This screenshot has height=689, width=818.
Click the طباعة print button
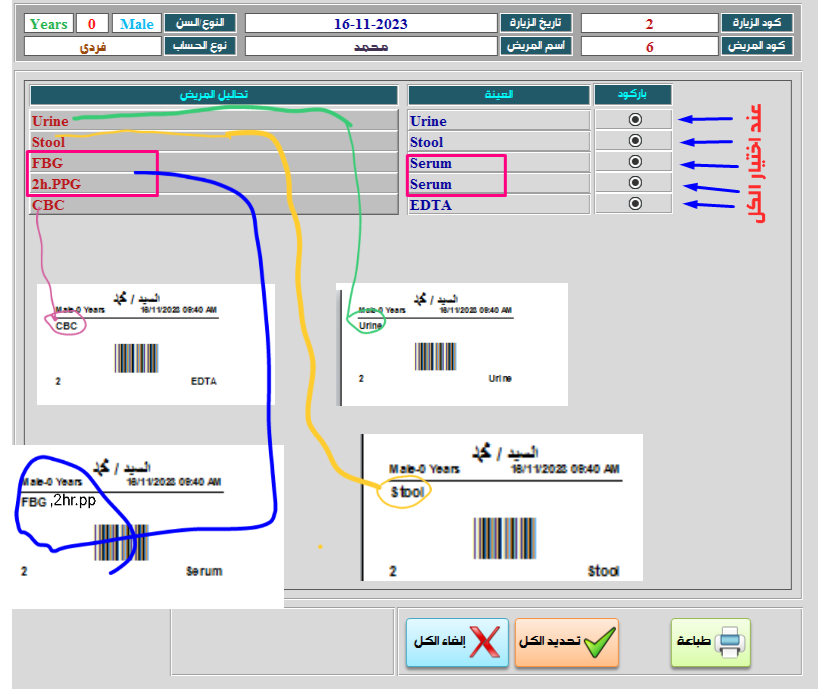(x=711, y=642)
